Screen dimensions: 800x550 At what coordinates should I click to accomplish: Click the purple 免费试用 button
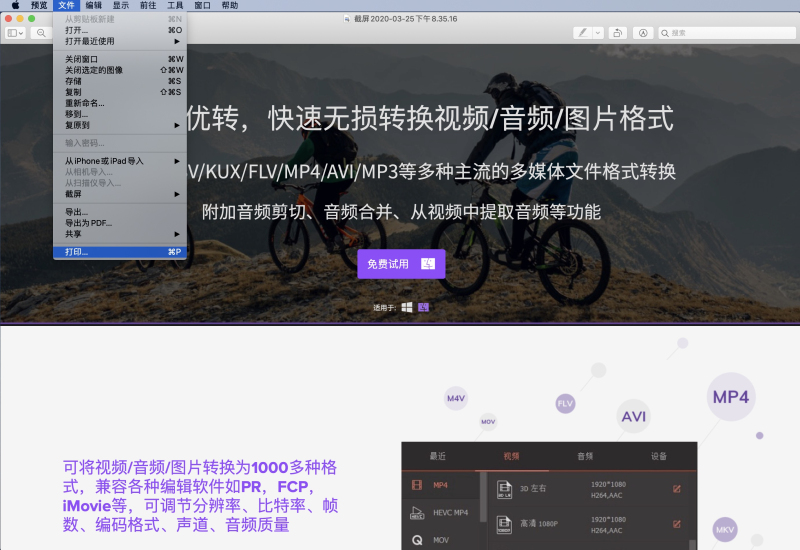[x=401, y=264]
